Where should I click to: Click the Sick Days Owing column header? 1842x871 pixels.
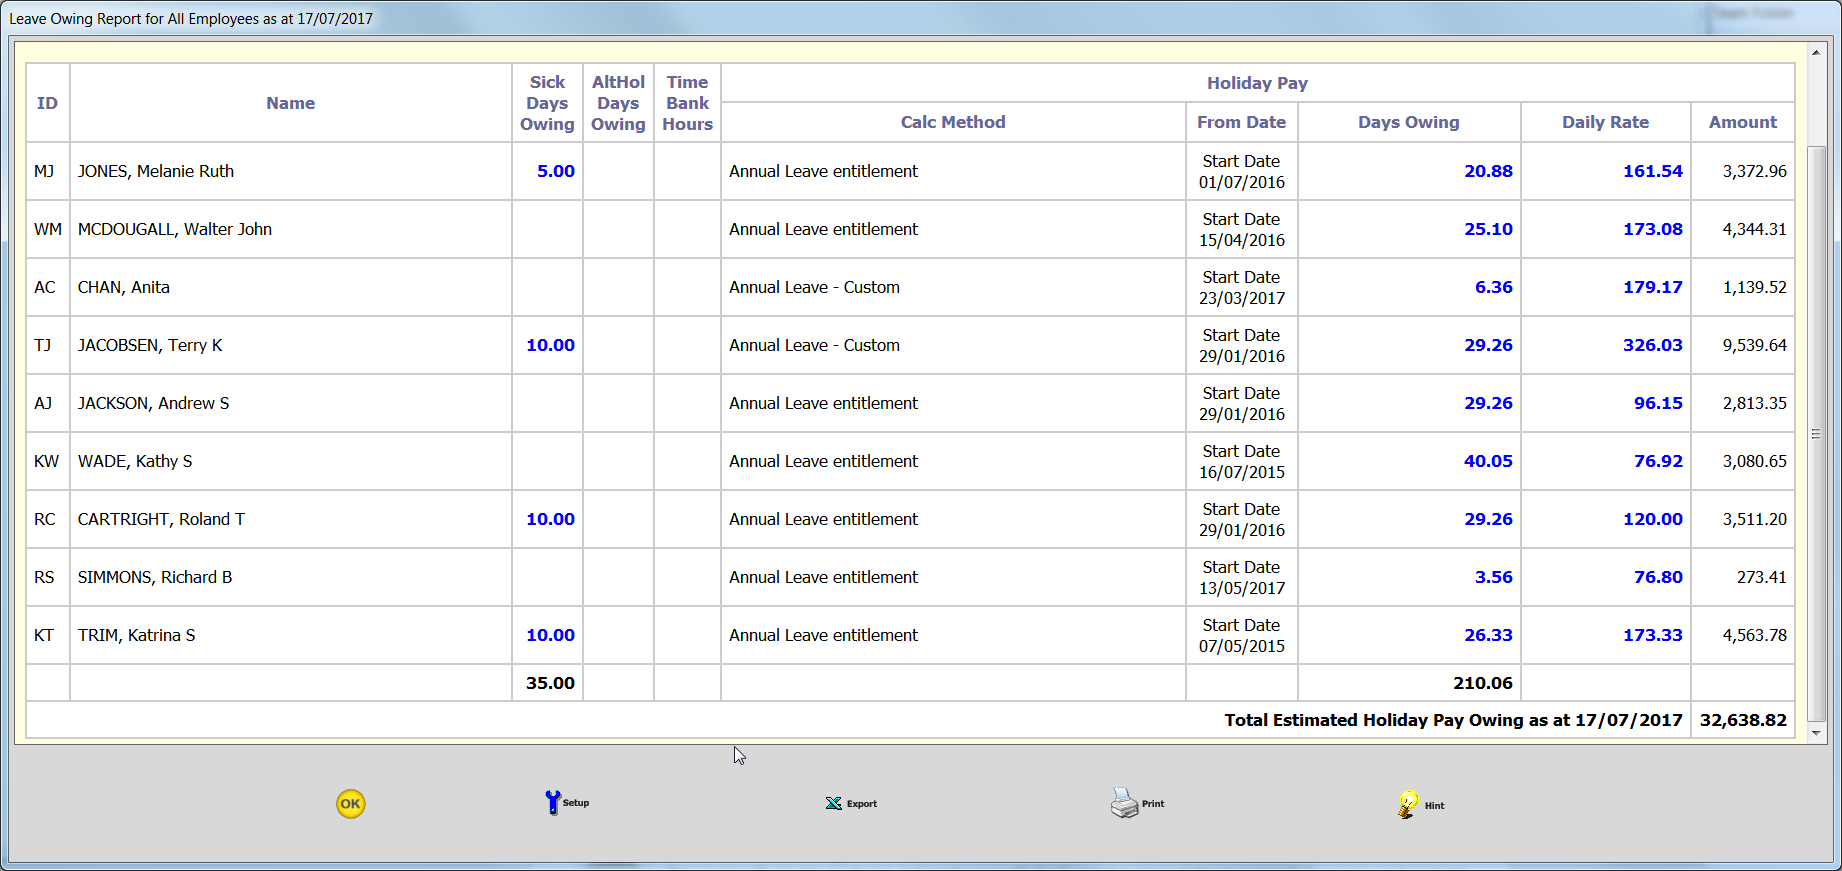coord(547,103)
